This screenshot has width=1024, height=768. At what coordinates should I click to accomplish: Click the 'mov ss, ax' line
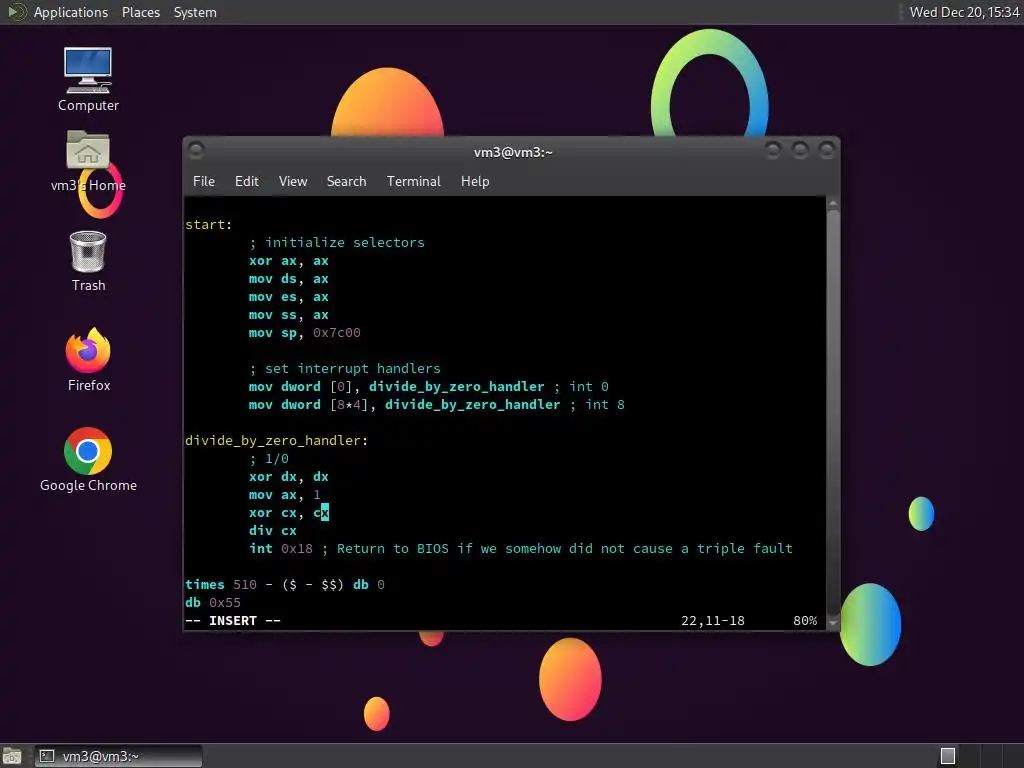tap(288, 315)
